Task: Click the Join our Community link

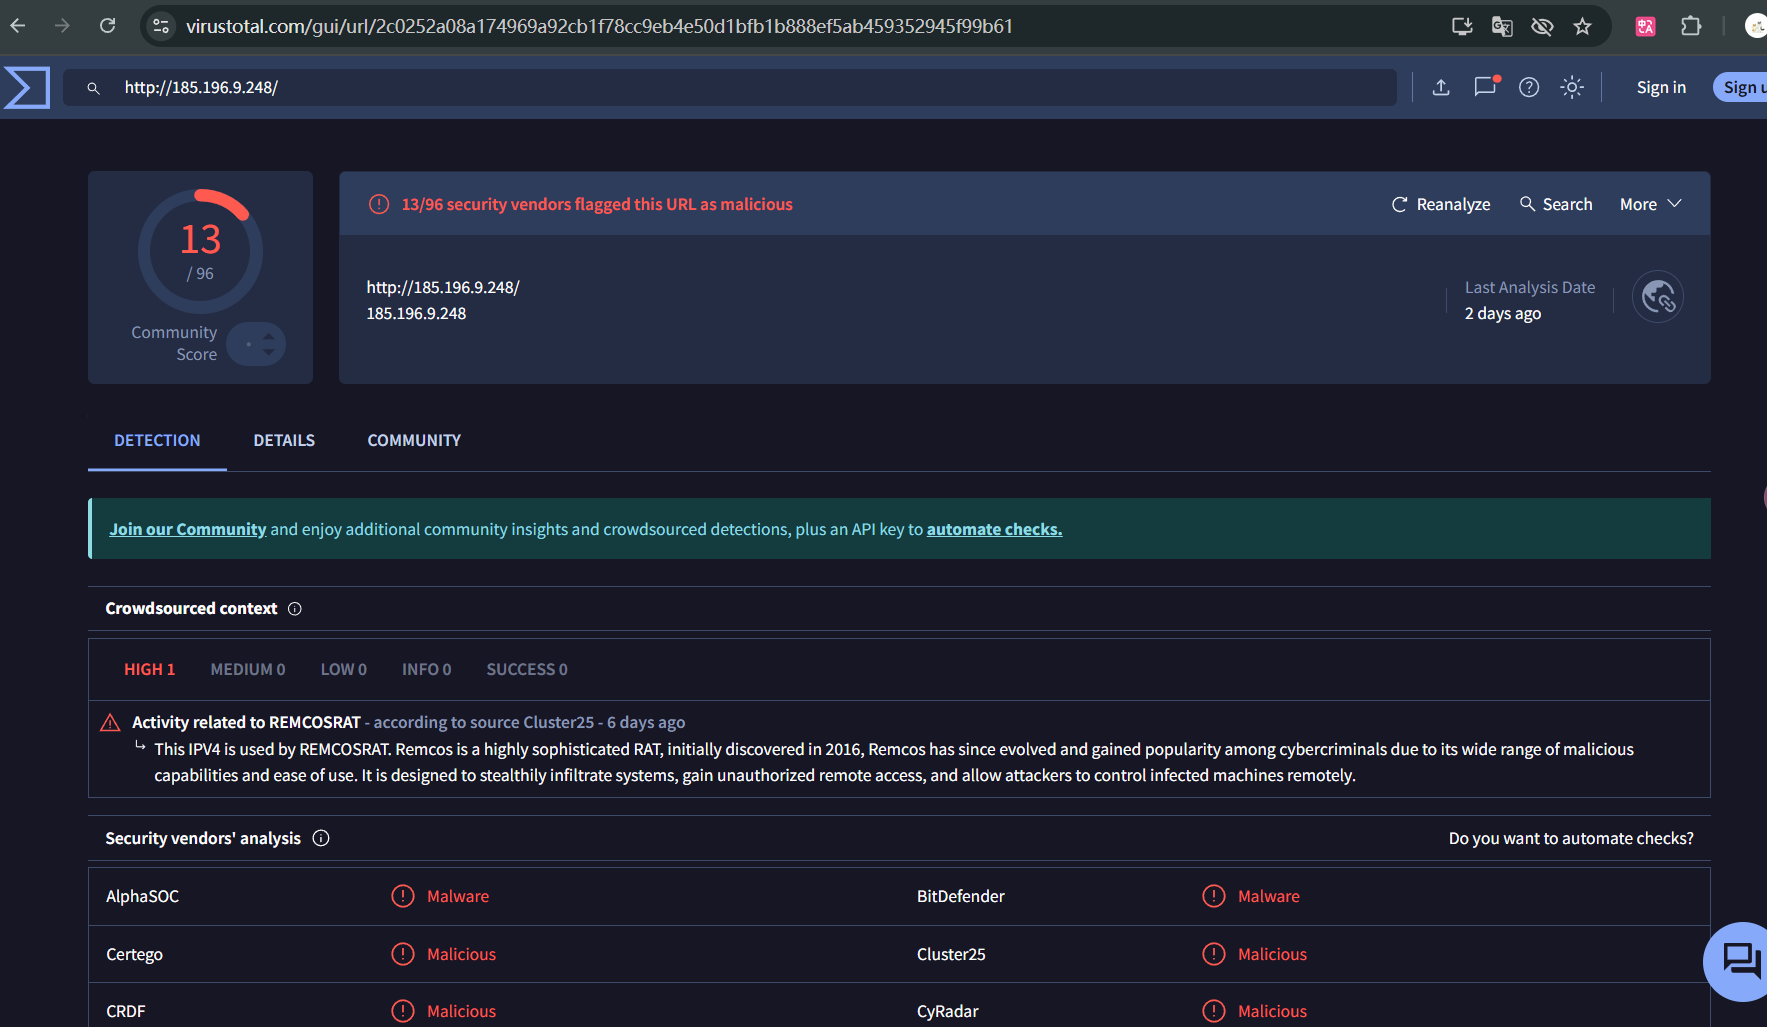Action: [x=187, y=529]
